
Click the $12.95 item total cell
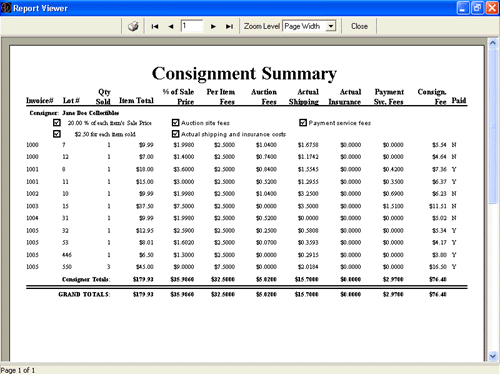point(145,230)
